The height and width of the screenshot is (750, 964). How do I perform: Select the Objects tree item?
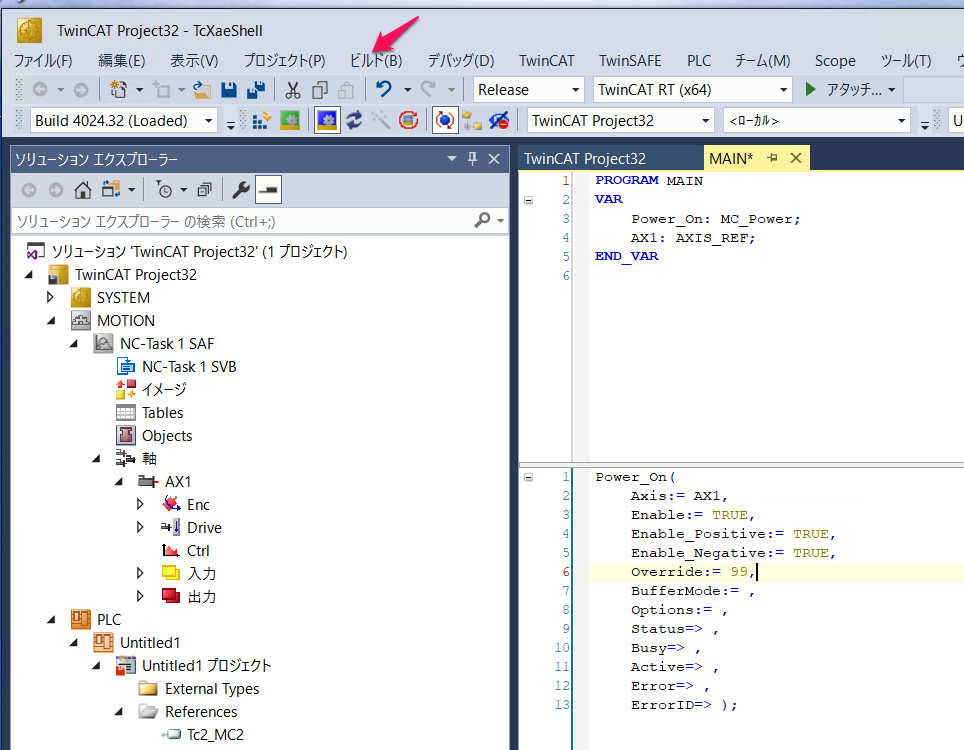(167, 436)
